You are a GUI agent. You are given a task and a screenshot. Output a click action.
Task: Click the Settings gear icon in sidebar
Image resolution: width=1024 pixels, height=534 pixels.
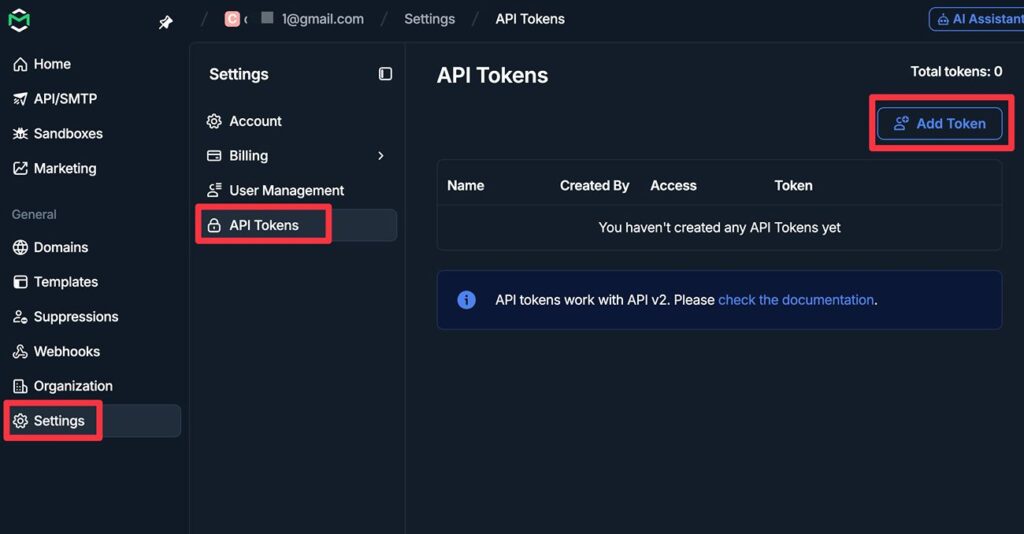tap(20, 421)
